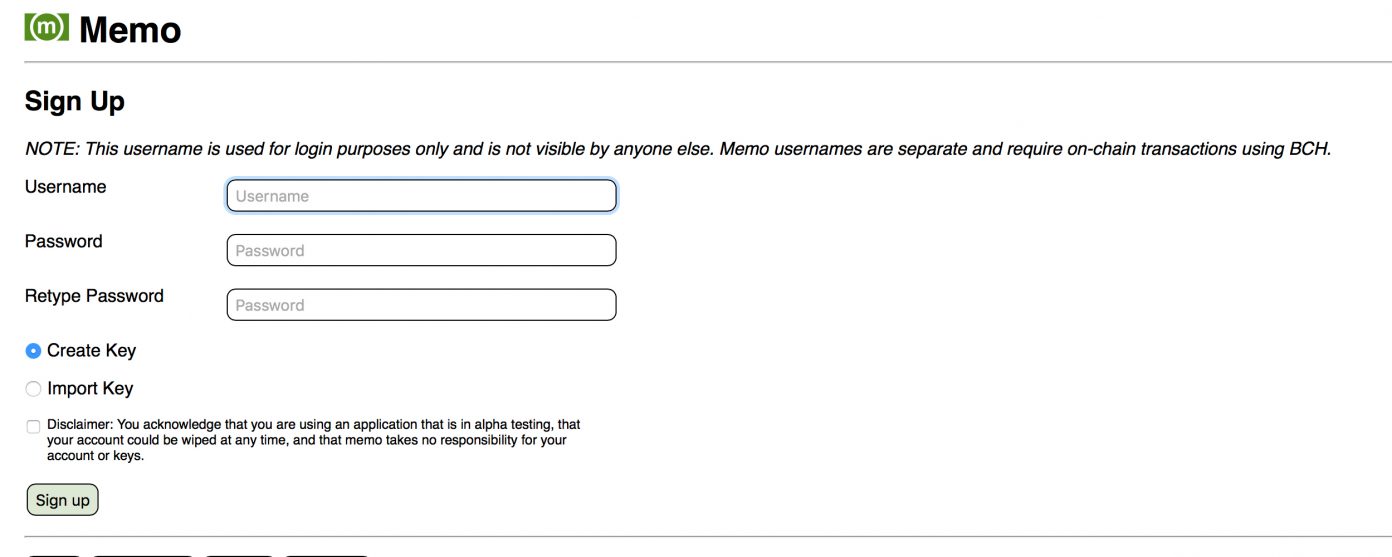Click the Sign Up page heading
1392x557 pixels.
[75, 101]
